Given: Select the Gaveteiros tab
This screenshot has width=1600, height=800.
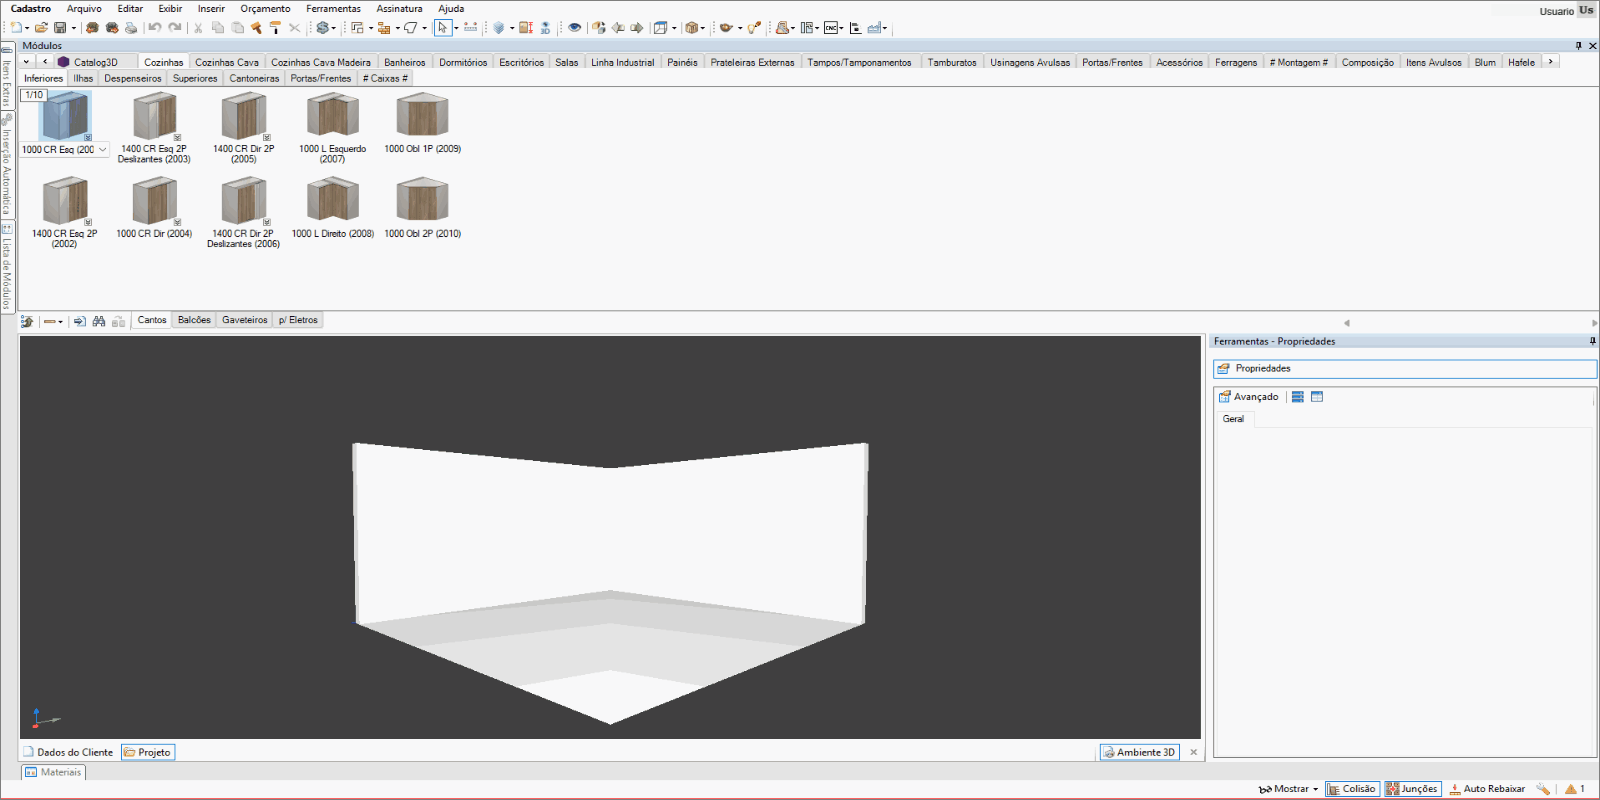Looking at the screenshot, I should pyautogui.click(x=245, y=320).
